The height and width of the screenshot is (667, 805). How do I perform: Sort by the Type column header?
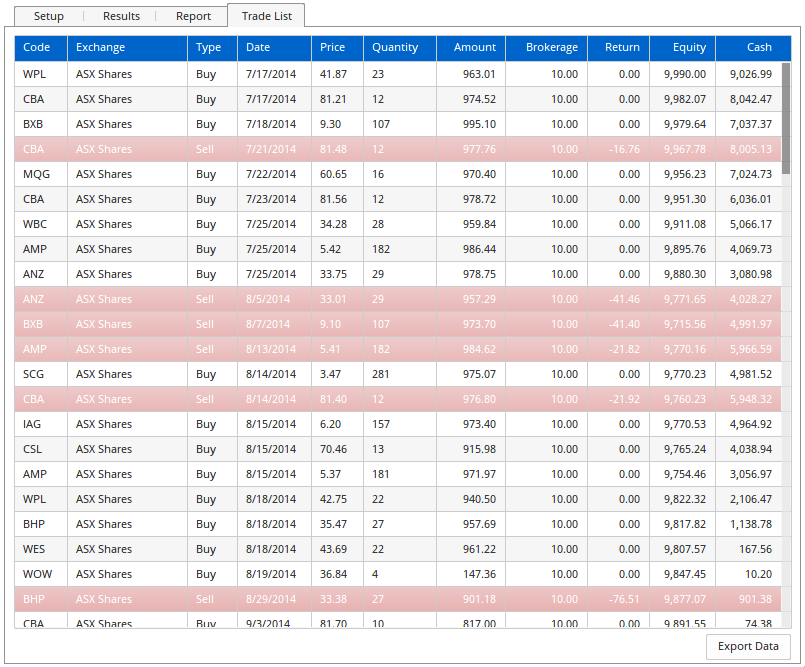click(x=213, y=48)
